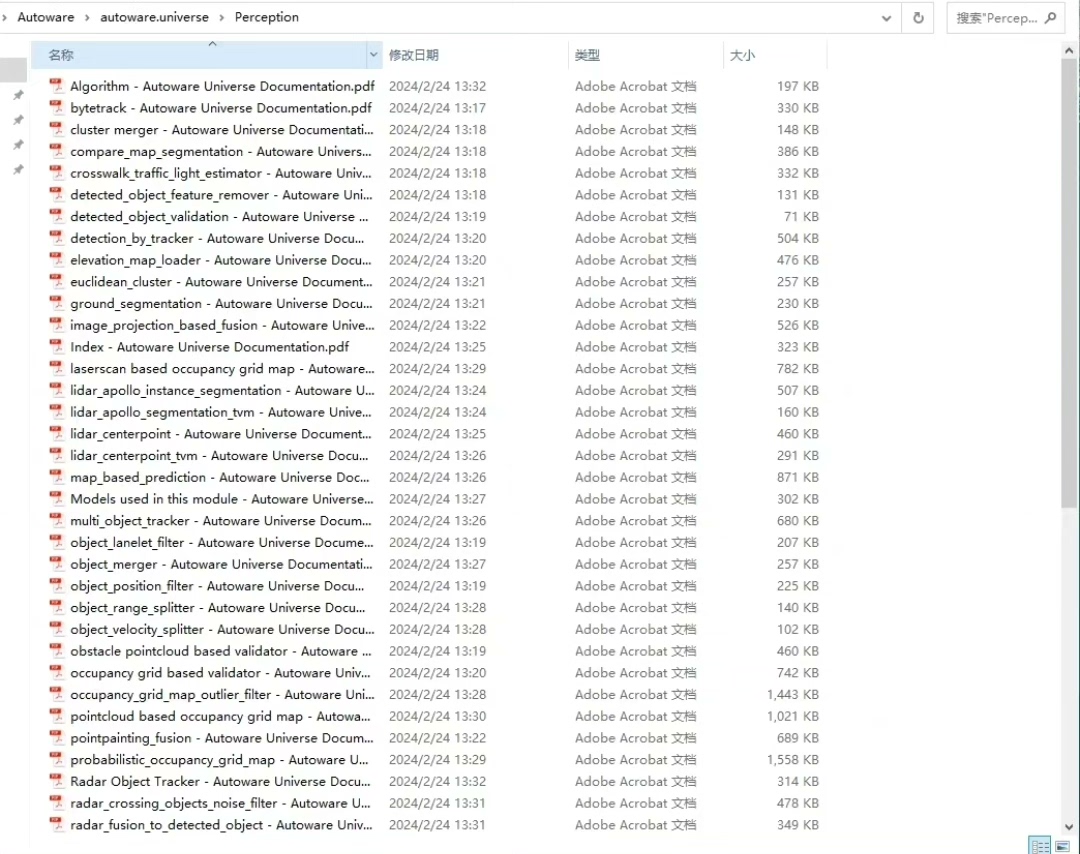The width and height of the screenshot is (1080, 854).
Task: Select pointcloud based occupancy grid map file
Action: coord(220,716)
